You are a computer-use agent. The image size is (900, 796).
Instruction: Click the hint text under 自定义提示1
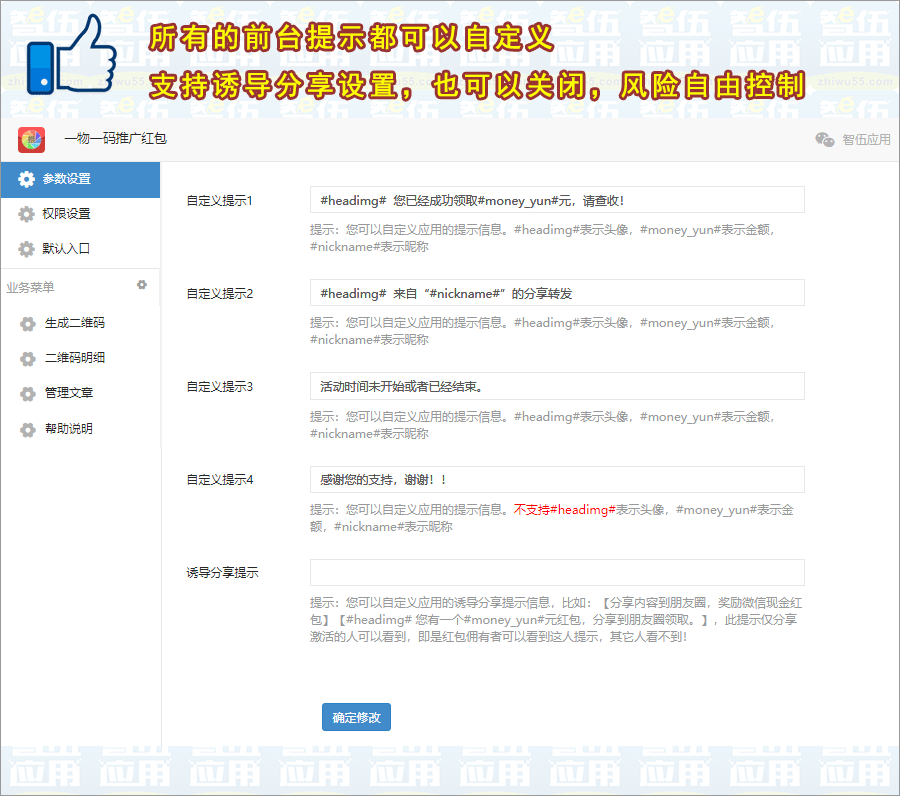(x=543, y=238)
